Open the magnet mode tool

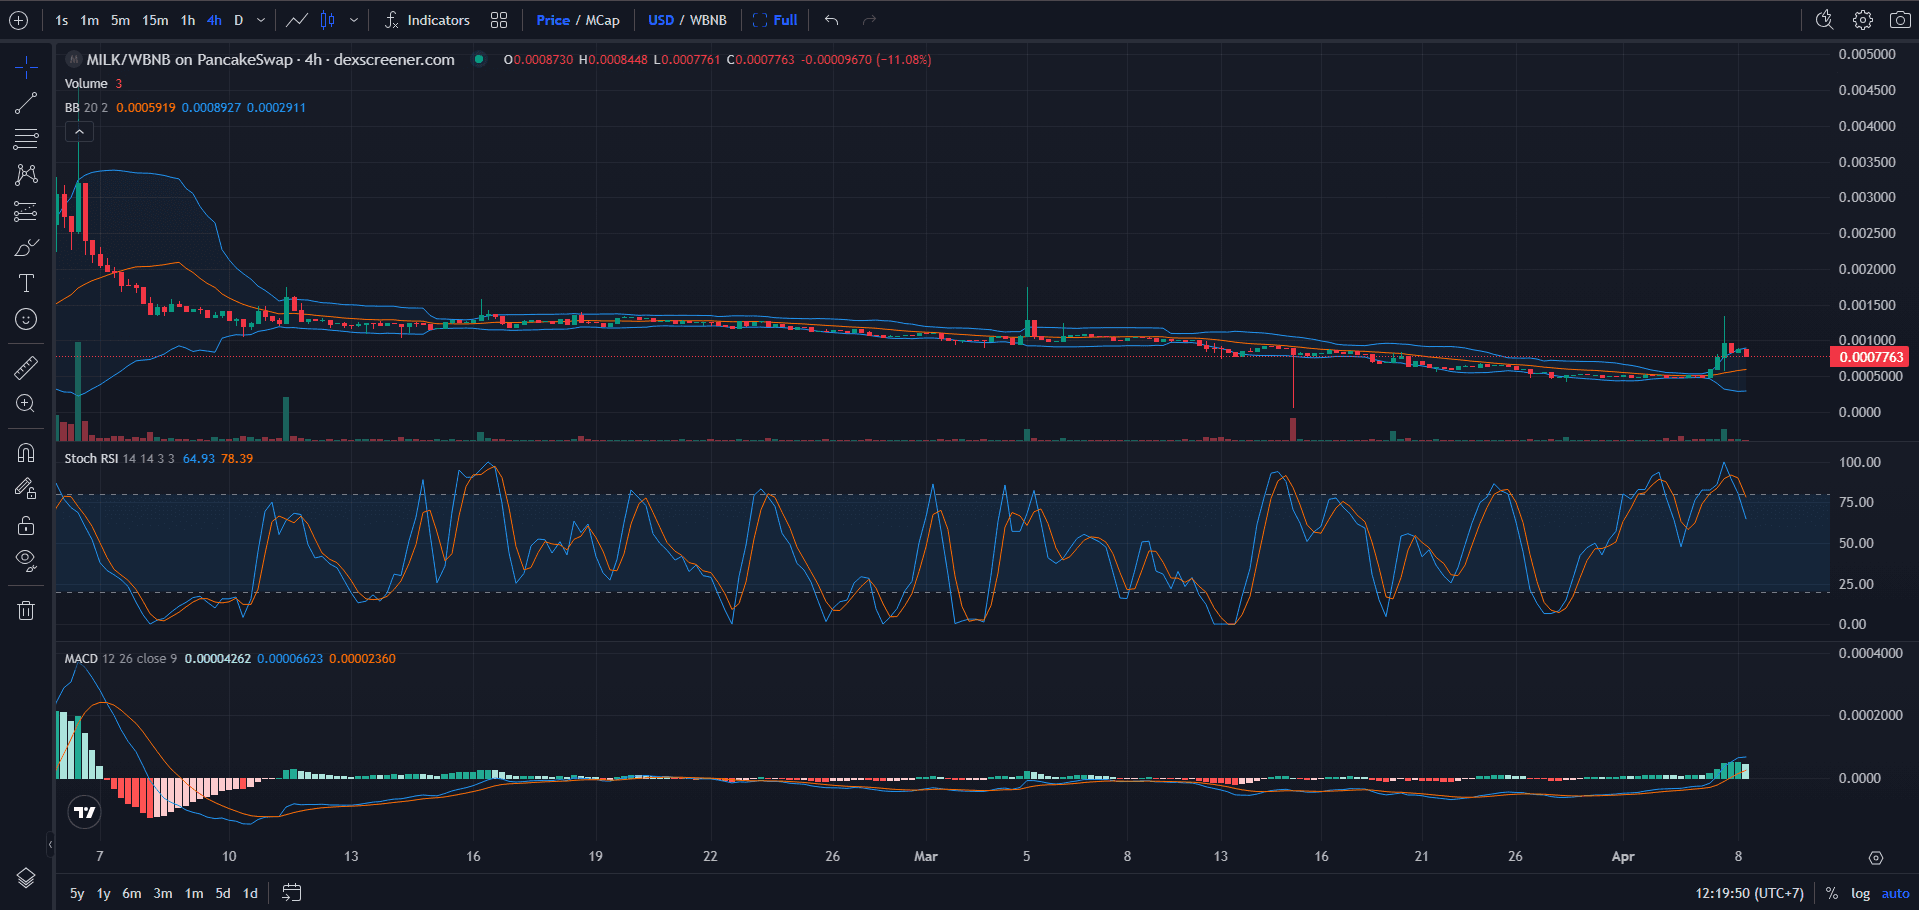(x=26, y=453)
